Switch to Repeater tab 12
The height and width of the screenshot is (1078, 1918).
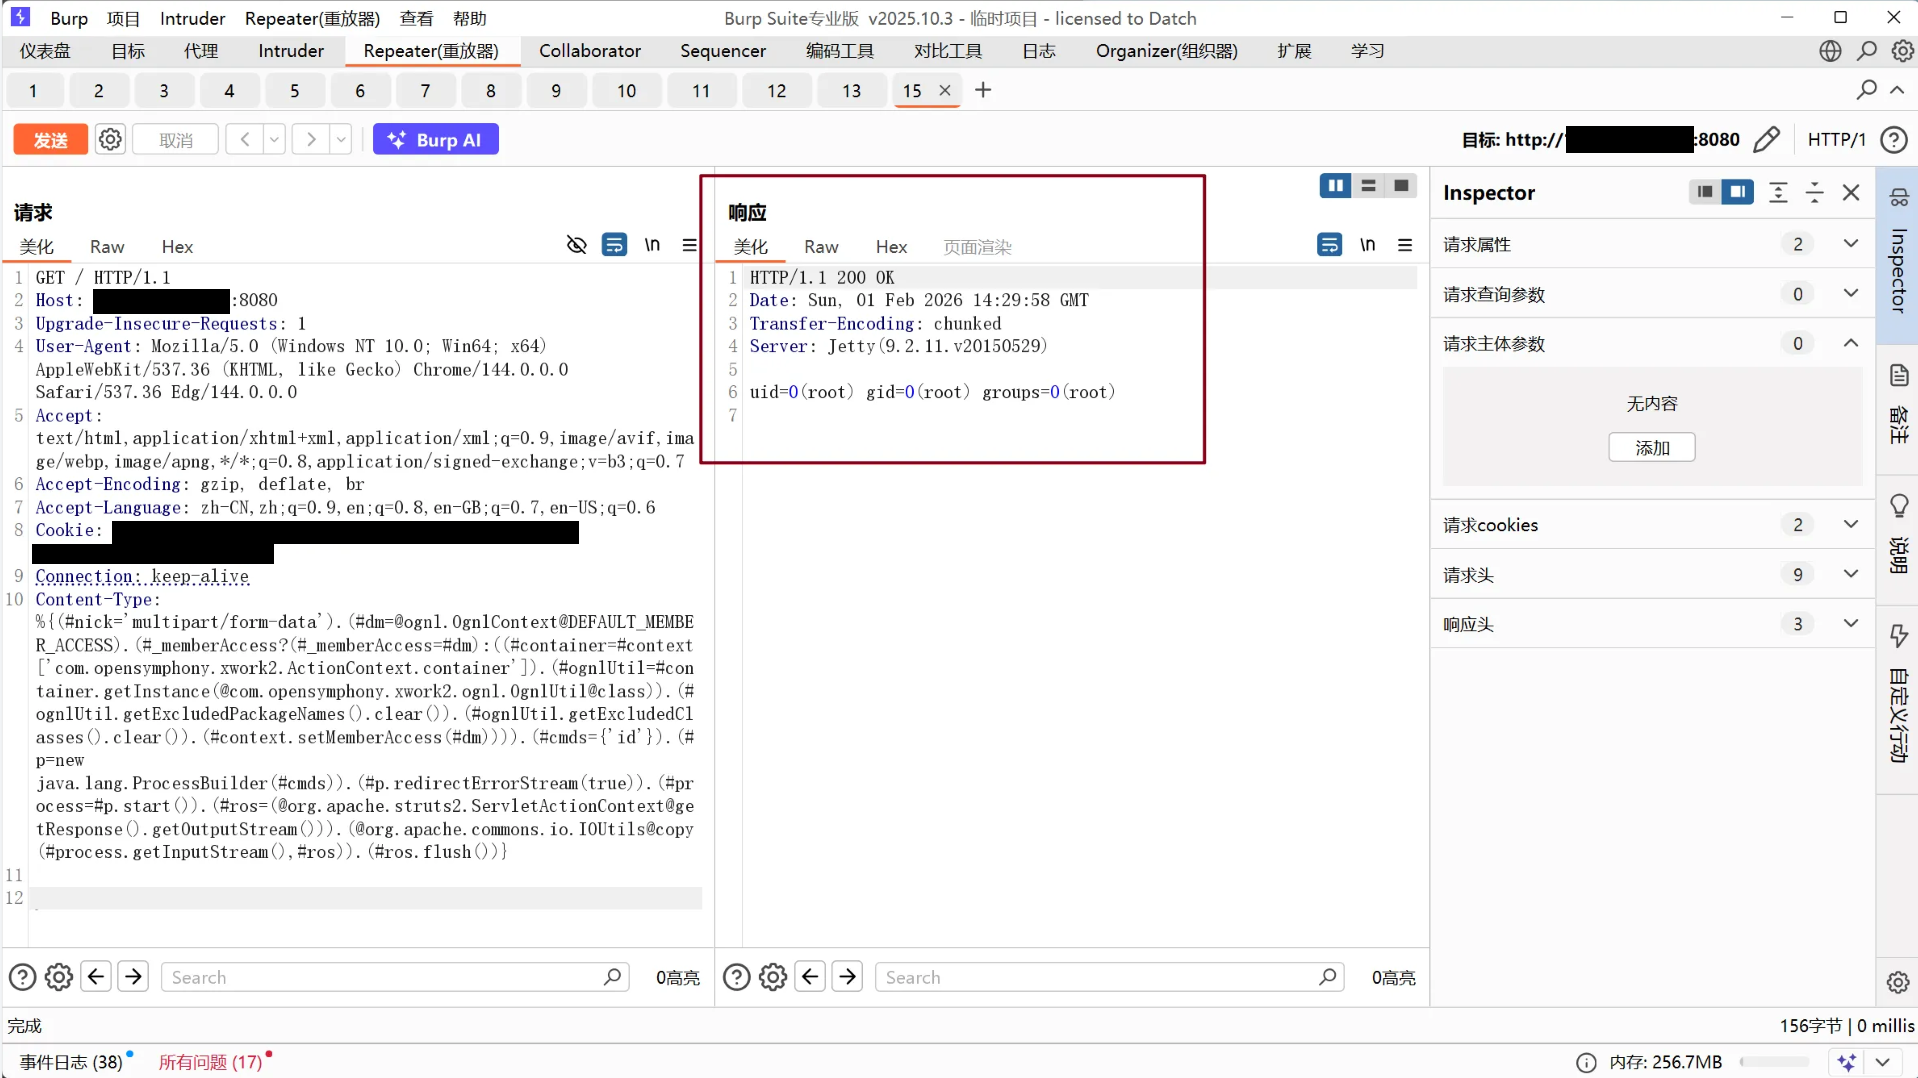coord(776,91)
